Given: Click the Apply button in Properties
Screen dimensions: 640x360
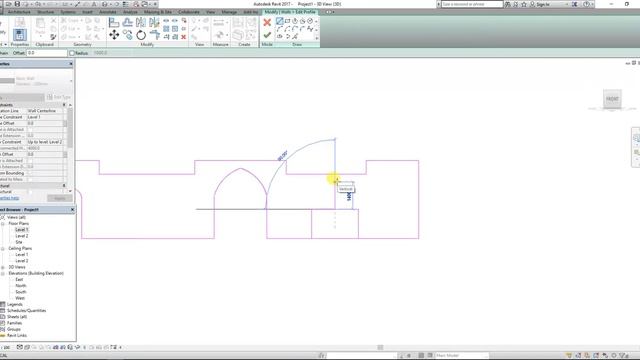Looking at the screenshot, I should click(x=60, y=198).
